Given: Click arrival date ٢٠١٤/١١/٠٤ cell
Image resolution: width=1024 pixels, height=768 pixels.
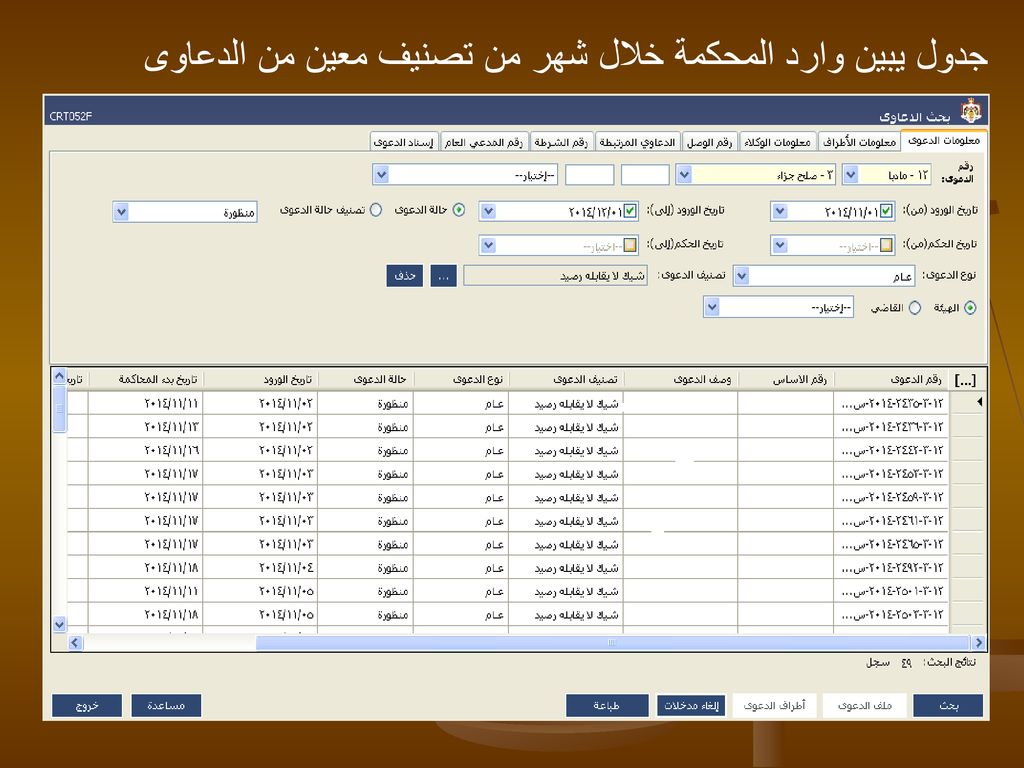Looking at the screenshot, I should 260,568.
